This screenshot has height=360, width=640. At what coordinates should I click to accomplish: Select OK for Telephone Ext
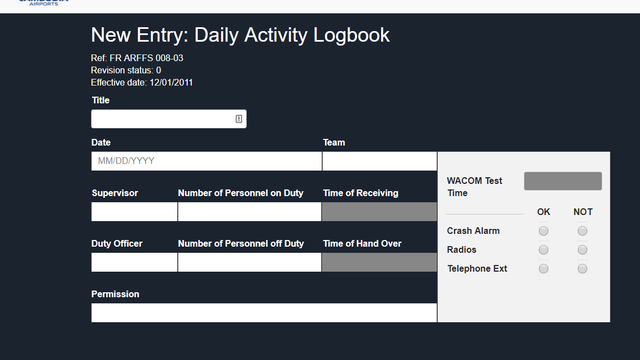coord(543,269)
